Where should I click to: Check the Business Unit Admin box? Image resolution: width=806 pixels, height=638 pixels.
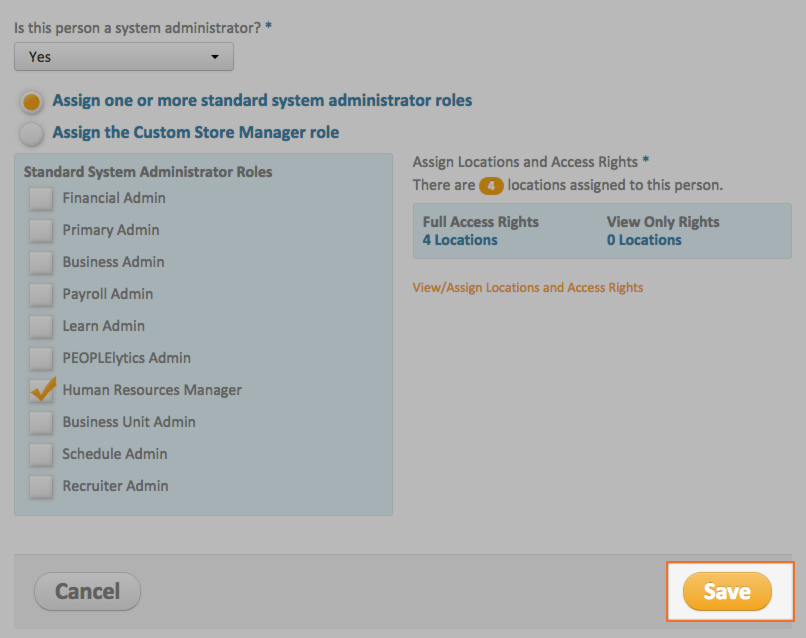pyautogui.click(x=41, y=422)
